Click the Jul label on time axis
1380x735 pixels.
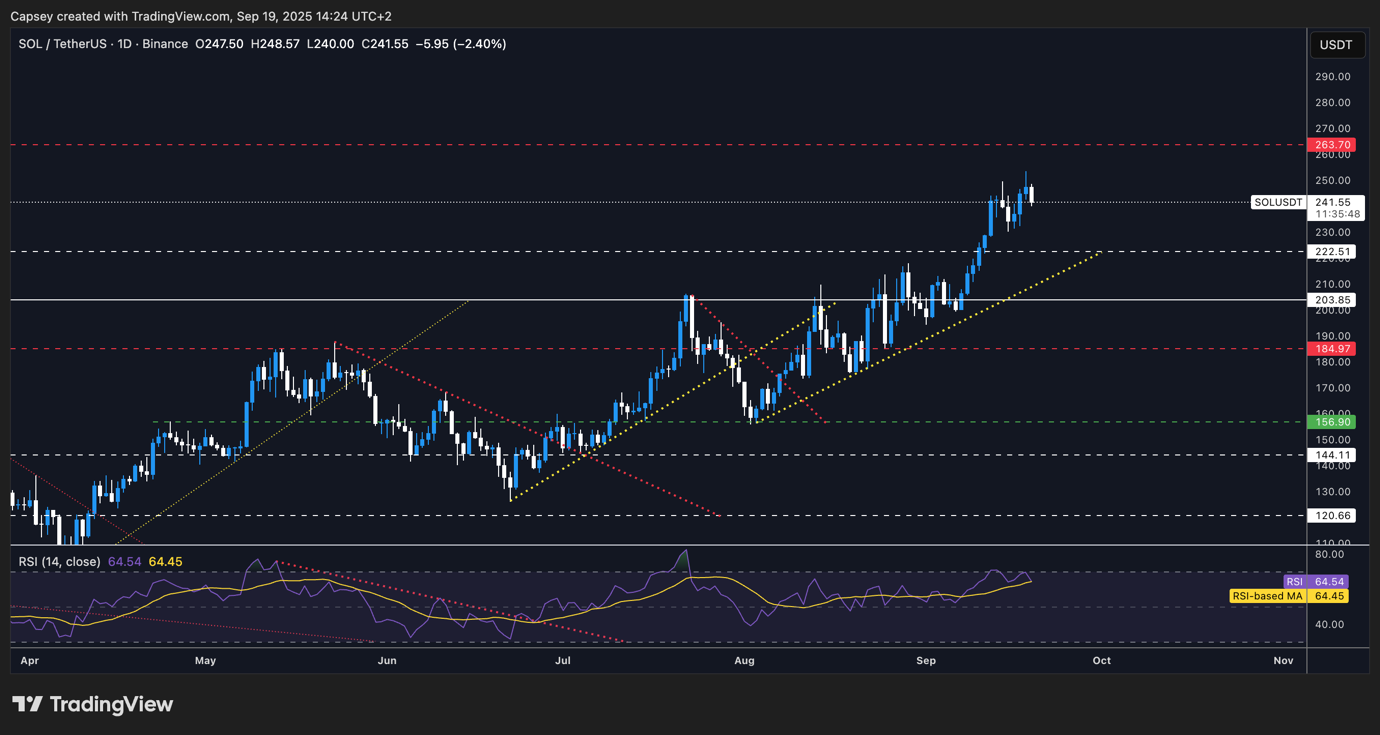pos(563,661)
